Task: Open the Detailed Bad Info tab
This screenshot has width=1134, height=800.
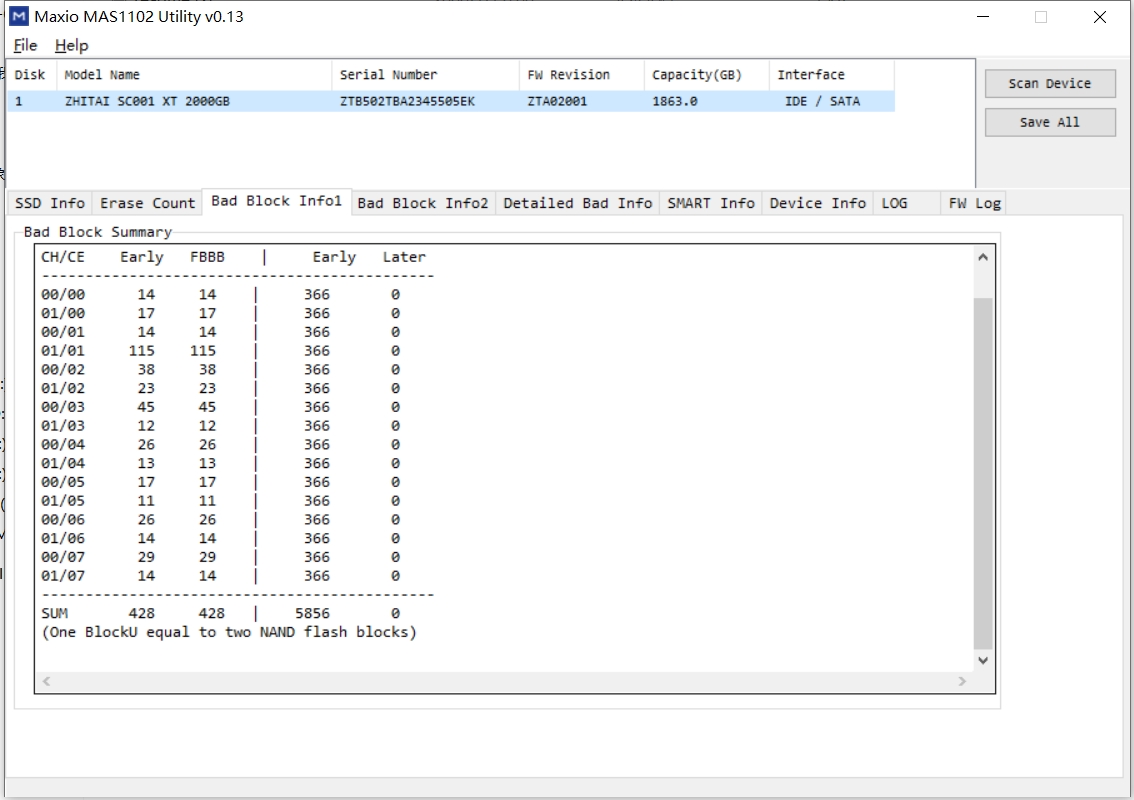Action: pos(578,203)
